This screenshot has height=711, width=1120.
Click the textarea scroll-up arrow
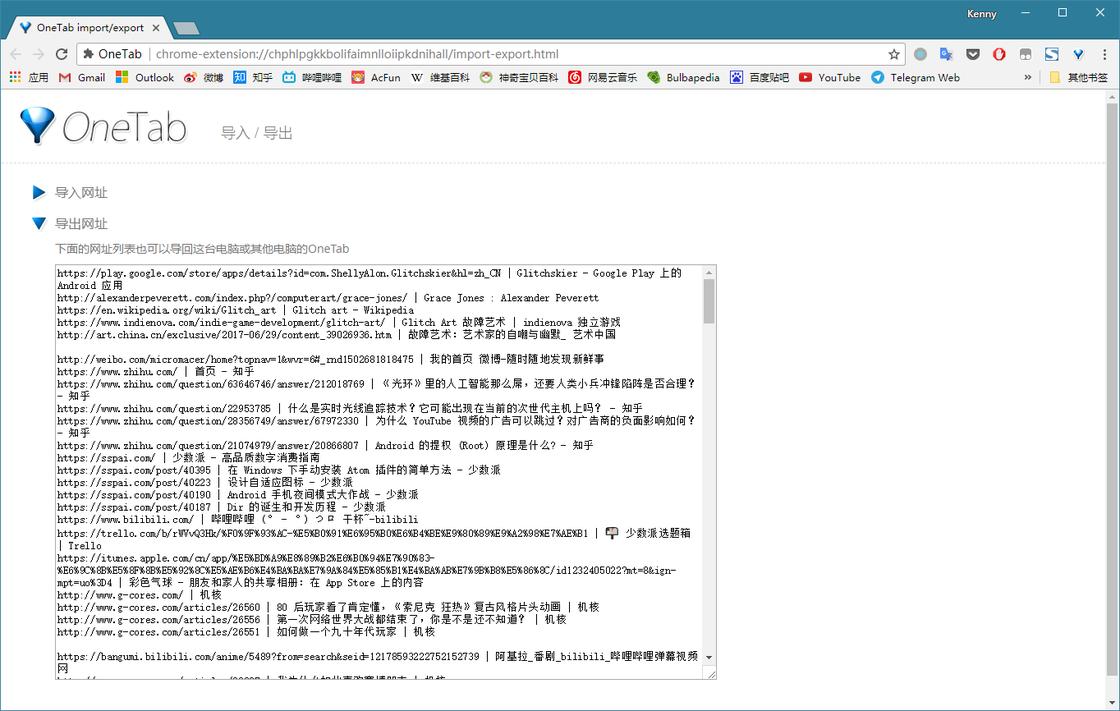709,272
